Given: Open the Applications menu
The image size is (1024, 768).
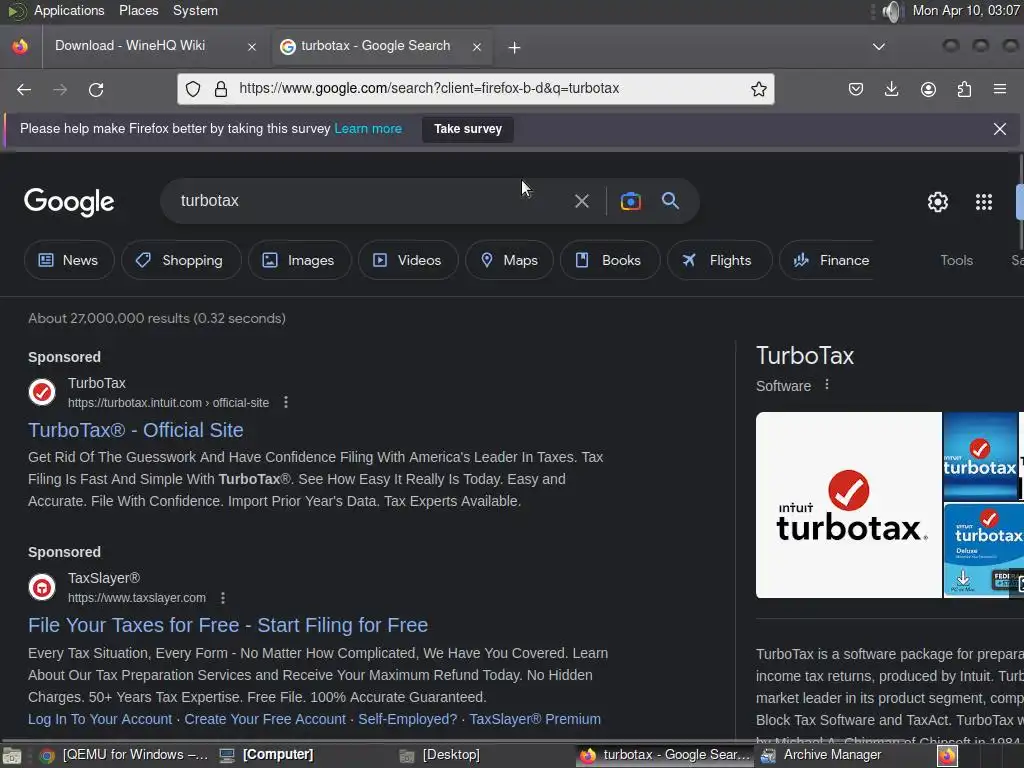Looking at the screenshot, I should [x=69, y=10].
